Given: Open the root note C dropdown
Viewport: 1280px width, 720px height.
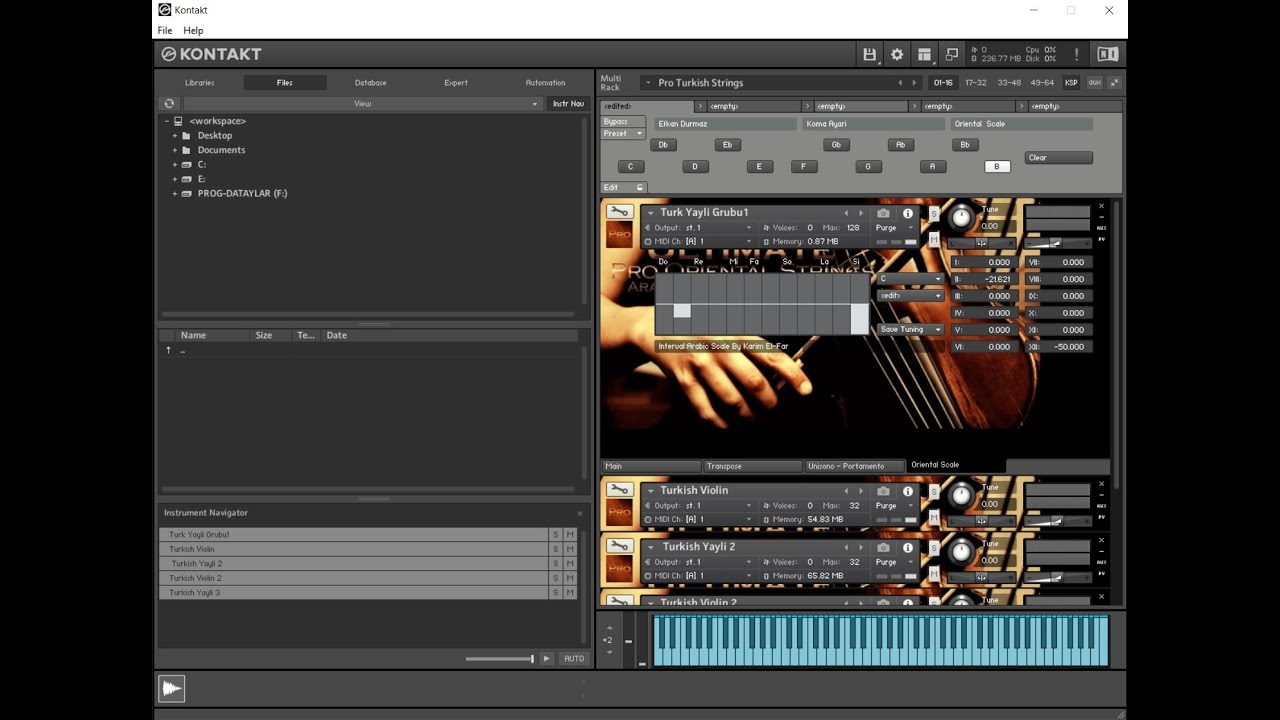Looking at the screenshot, I should 910,279.
